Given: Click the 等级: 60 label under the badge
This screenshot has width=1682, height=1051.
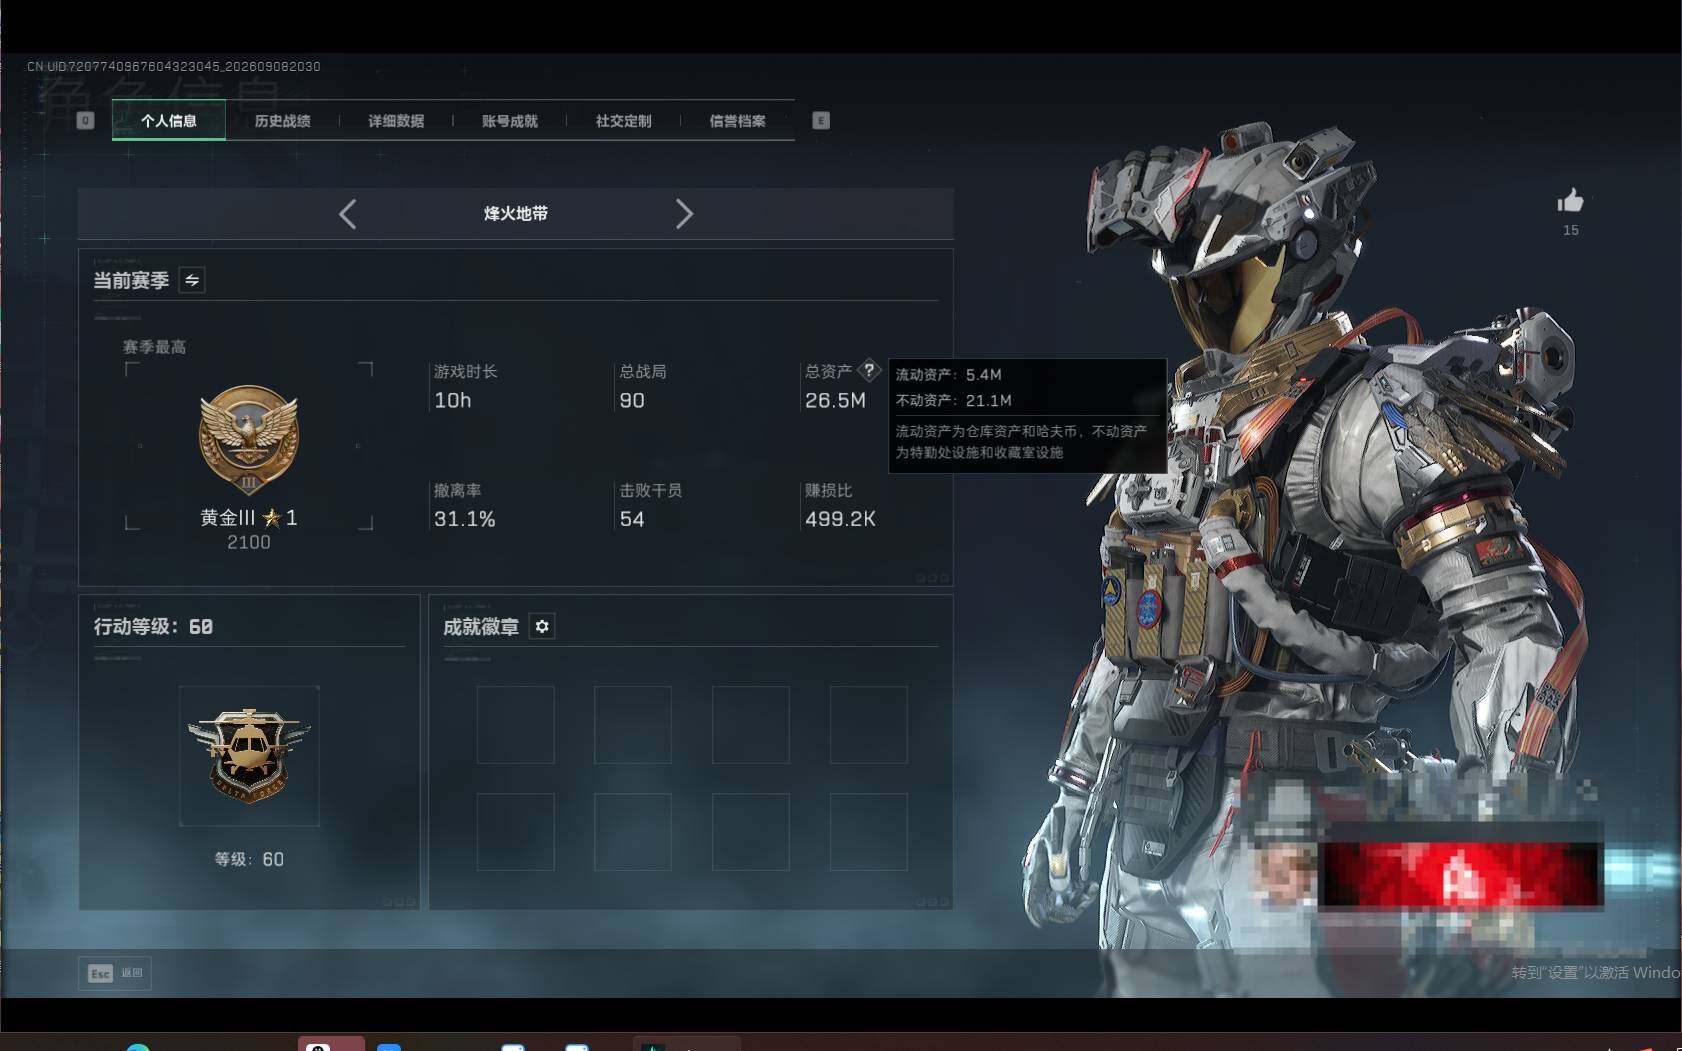Looking at the screenshot, I should point(249,860).
